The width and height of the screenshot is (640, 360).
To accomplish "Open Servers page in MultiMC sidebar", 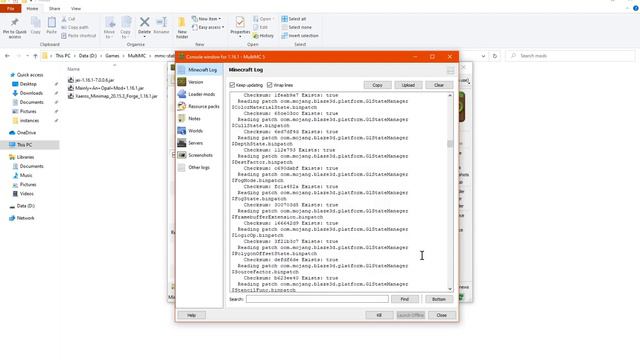I will point(200,143).
